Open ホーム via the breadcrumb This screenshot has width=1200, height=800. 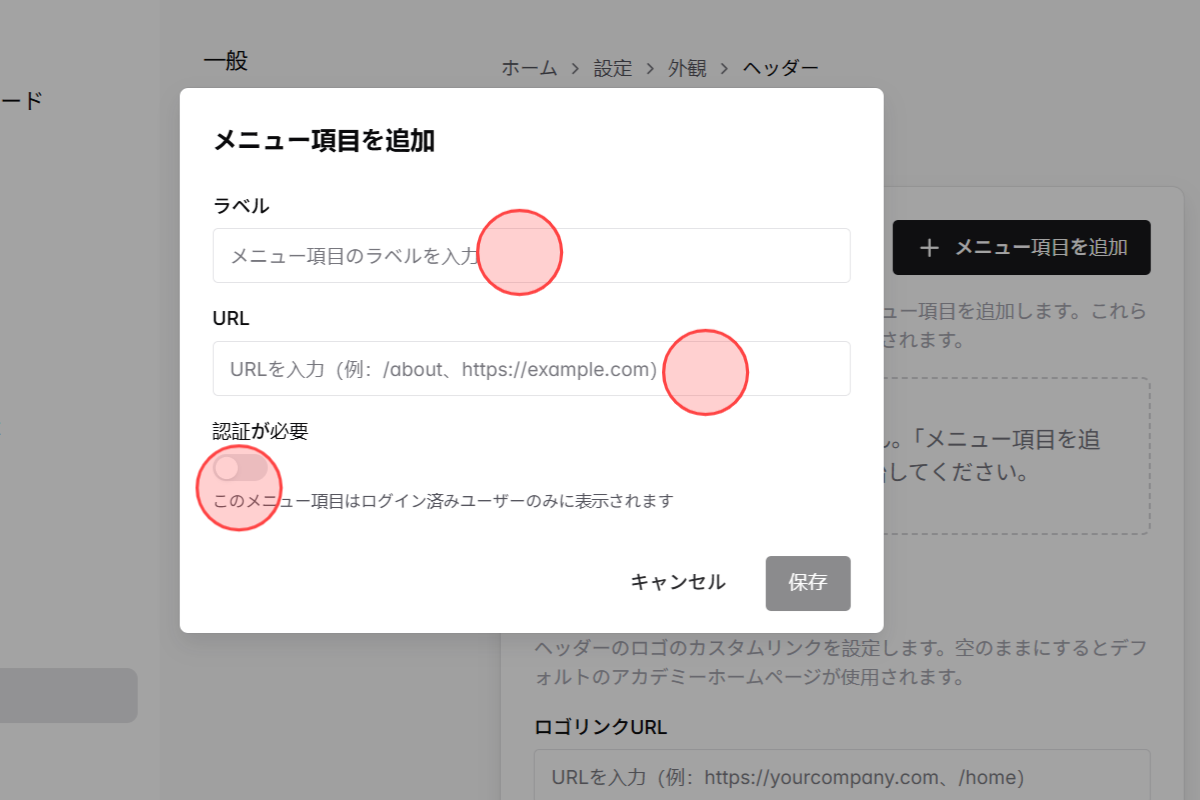[x=529, y=68]
